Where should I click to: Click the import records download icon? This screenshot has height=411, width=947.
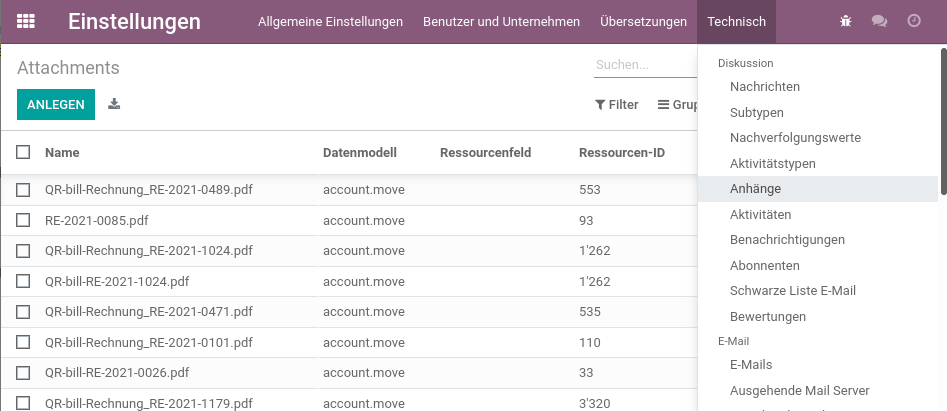(114, 104)
